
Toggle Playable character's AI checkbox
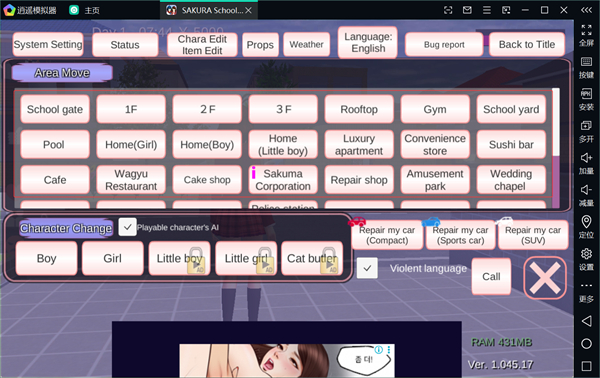coord(127,227)
